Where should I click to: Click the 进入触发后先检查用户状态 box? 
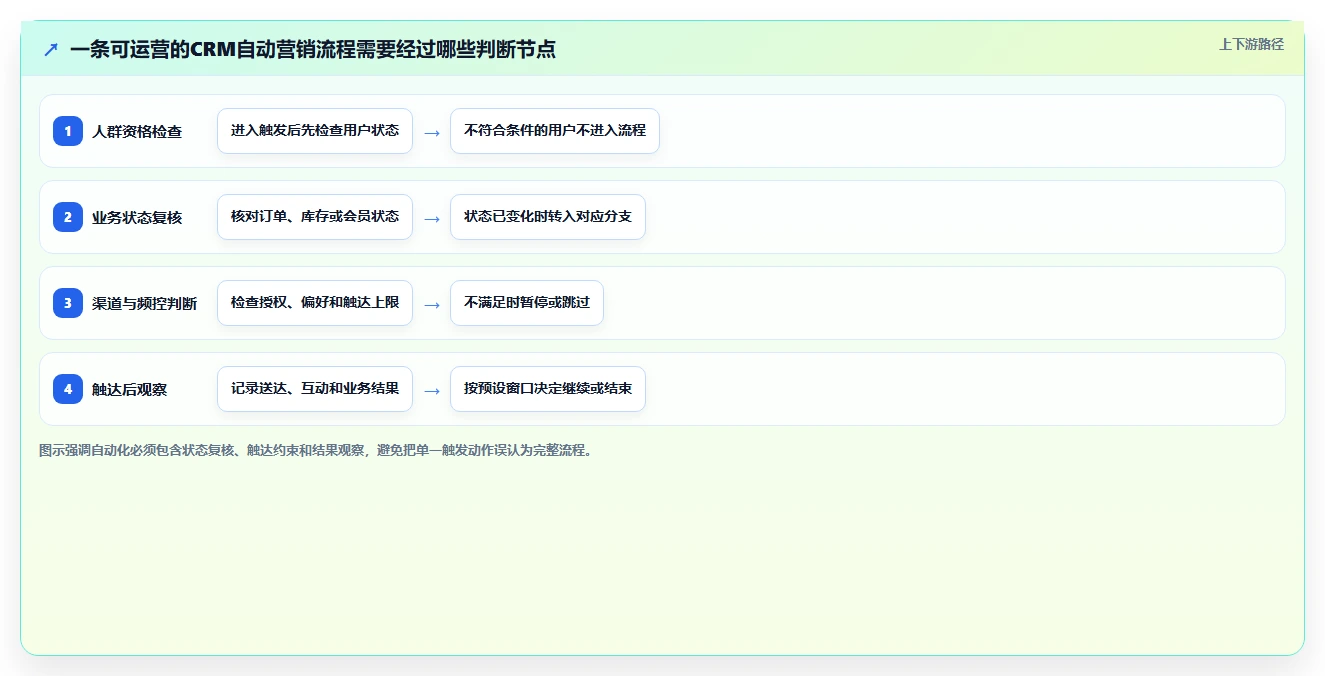click(315, 131)
